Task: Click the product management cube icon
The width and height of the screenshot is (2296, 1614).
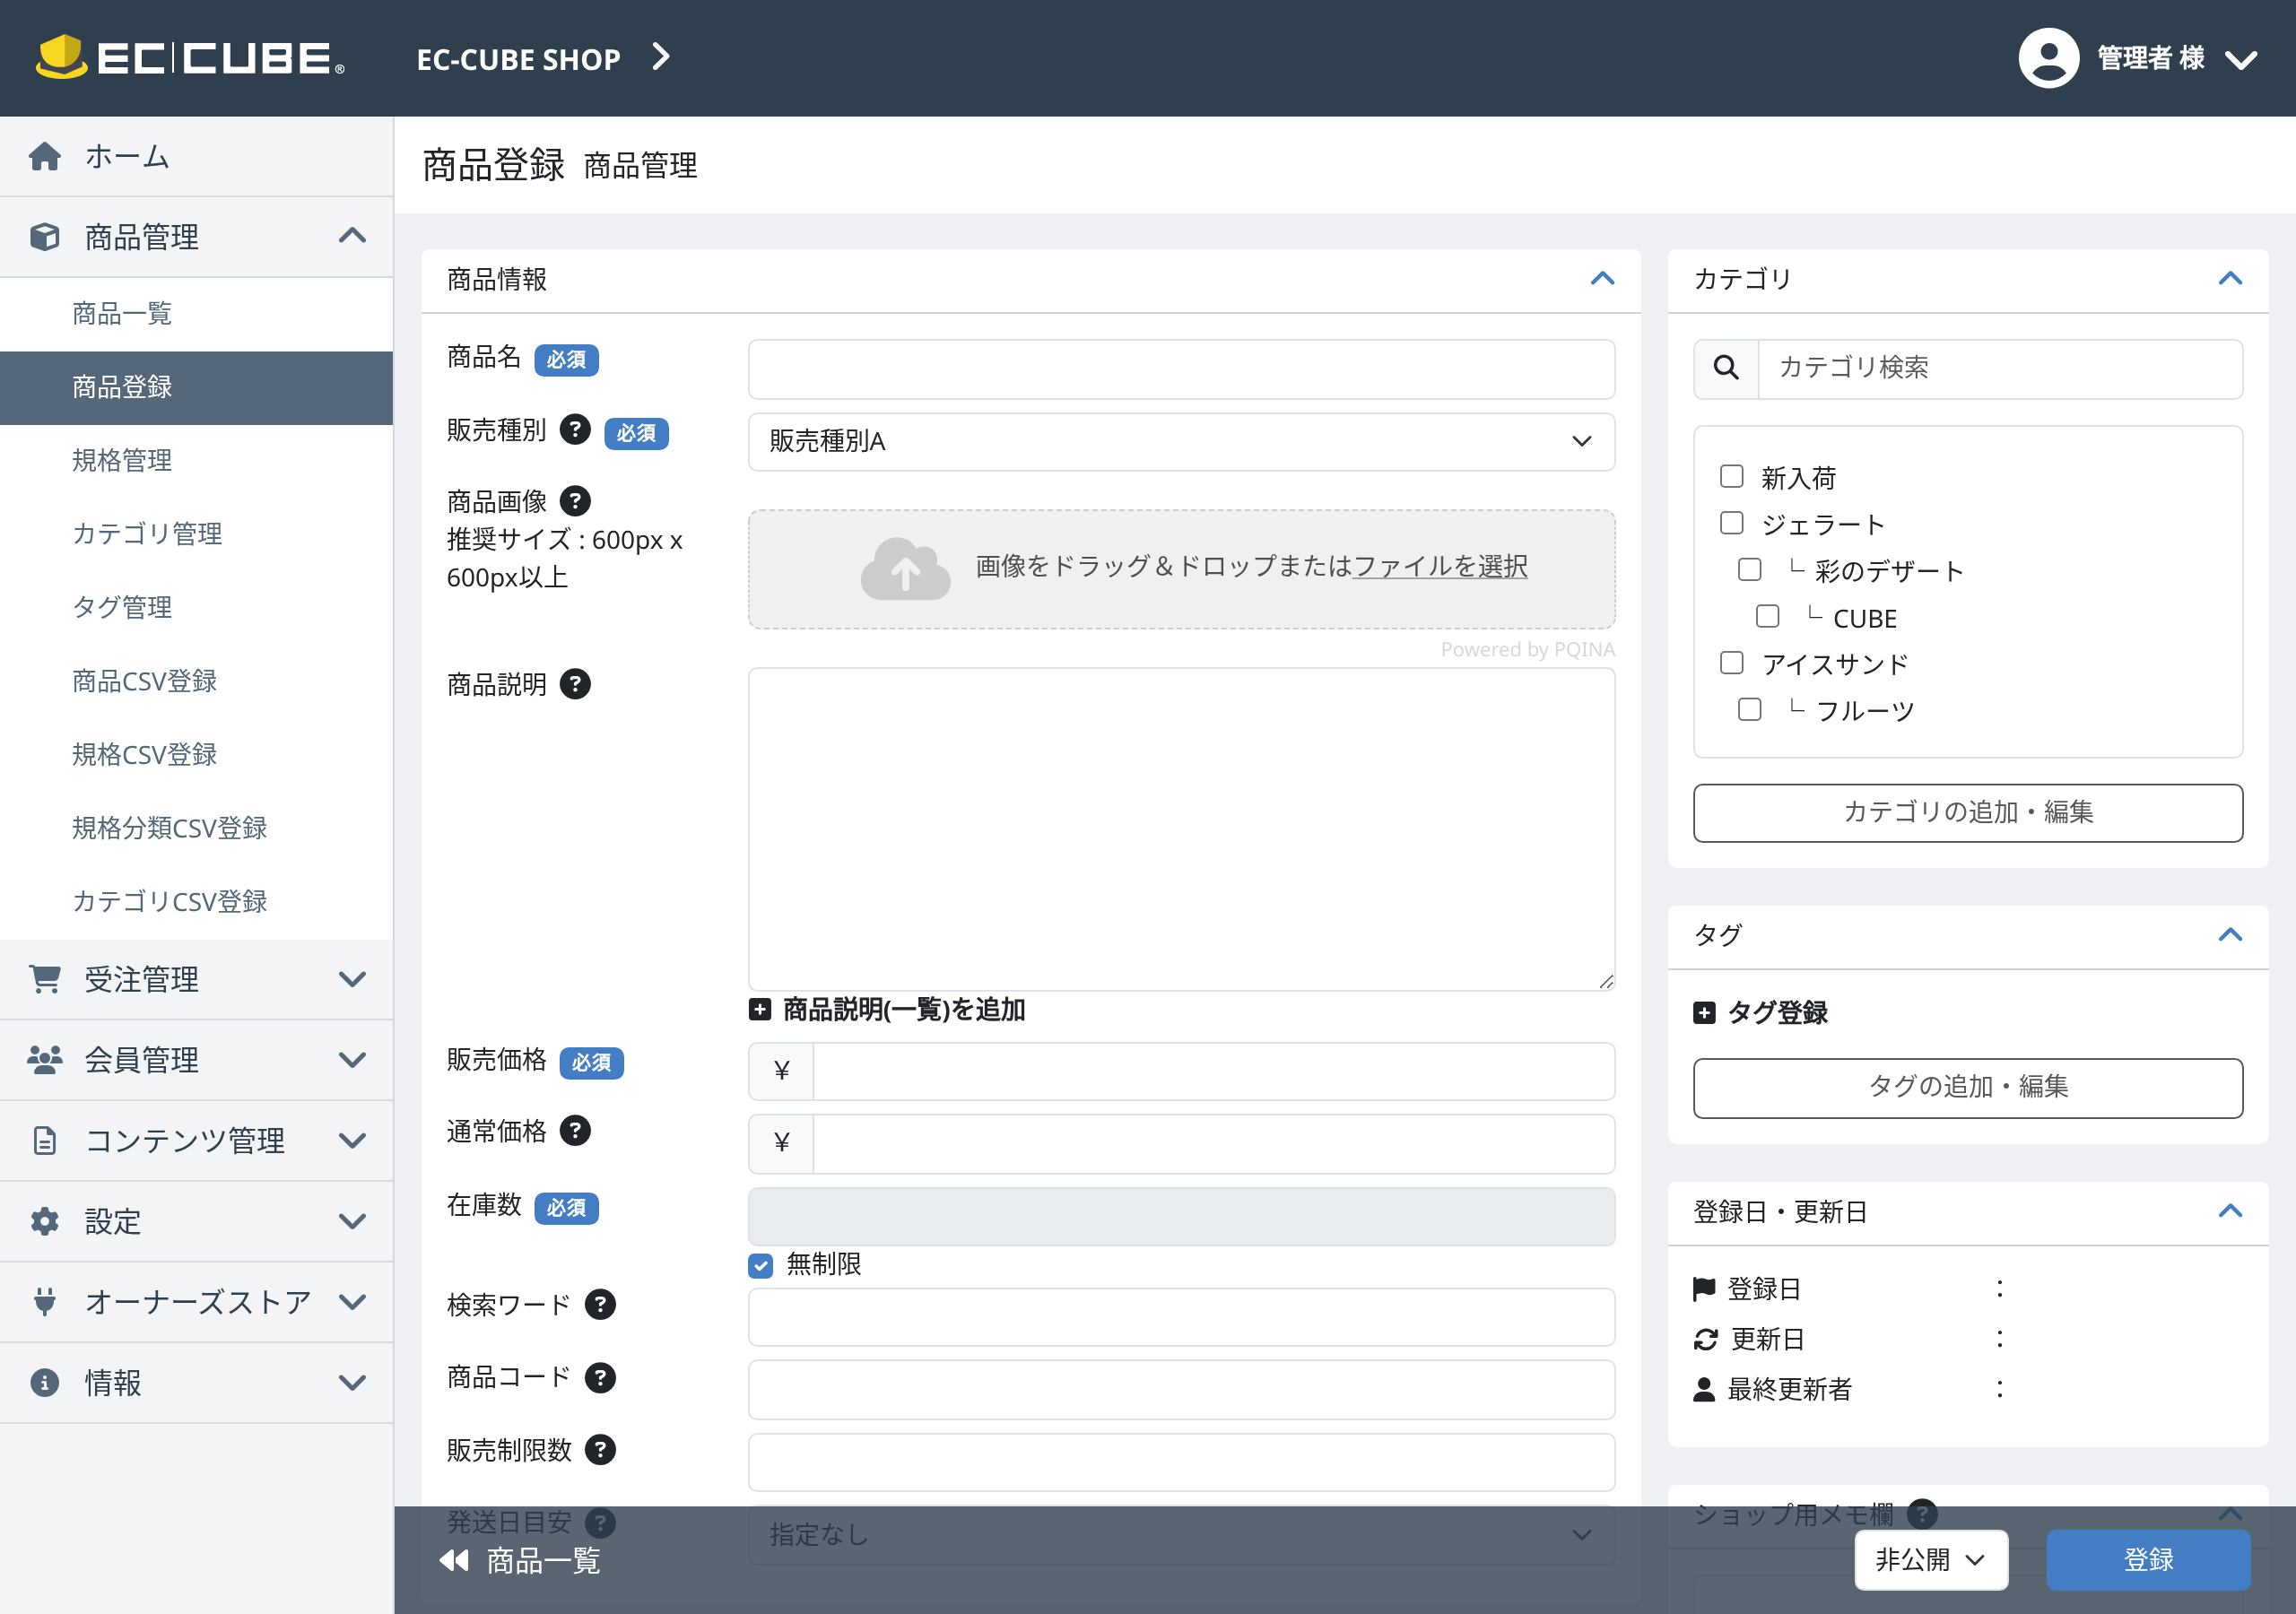Action: tap(45, 237)
